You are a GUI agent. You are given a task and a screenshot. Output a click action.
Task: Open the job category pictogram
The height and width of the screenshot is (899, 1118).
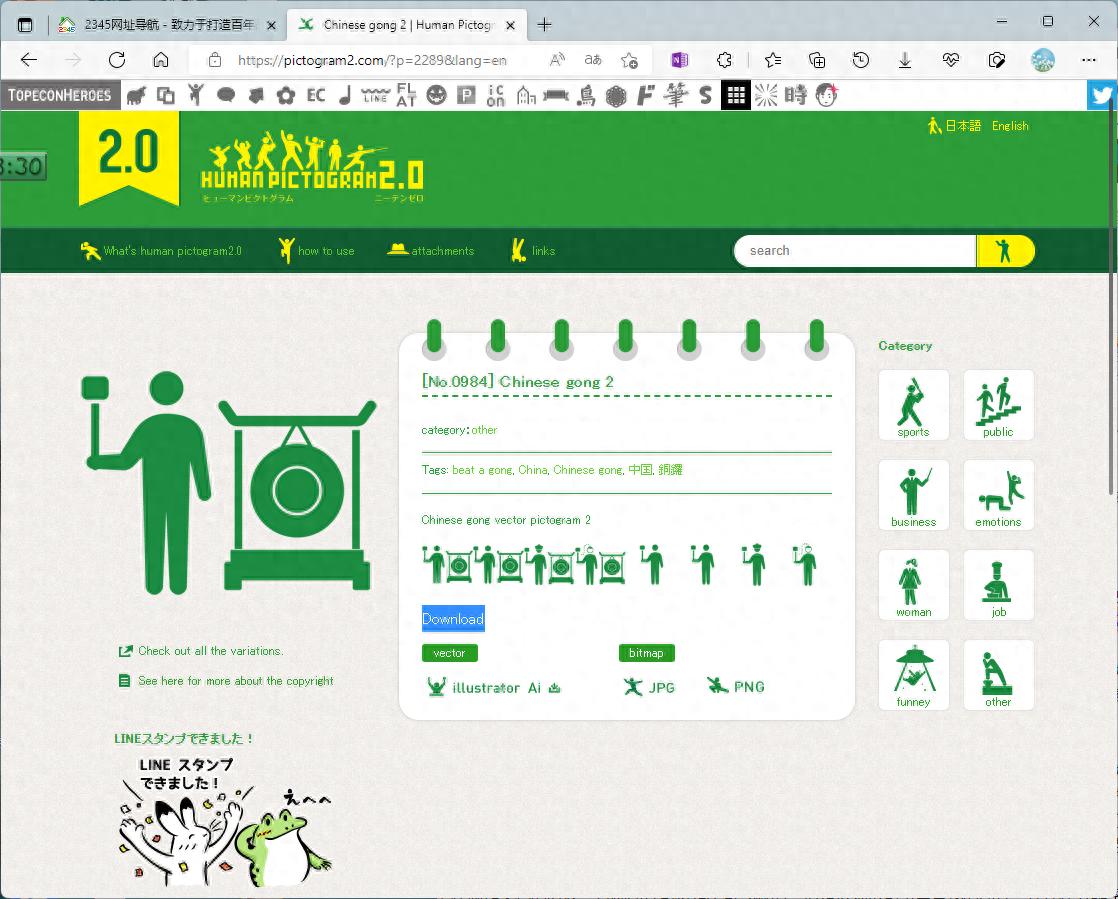(x=998, y=585)
